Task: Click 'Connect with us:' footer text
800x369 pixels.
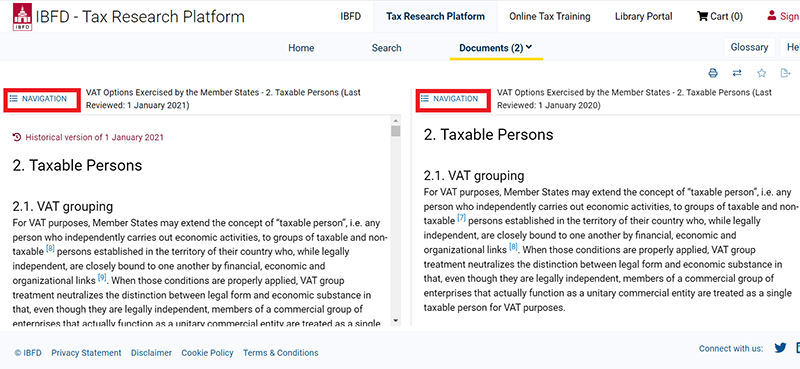Action: [731, 349]
